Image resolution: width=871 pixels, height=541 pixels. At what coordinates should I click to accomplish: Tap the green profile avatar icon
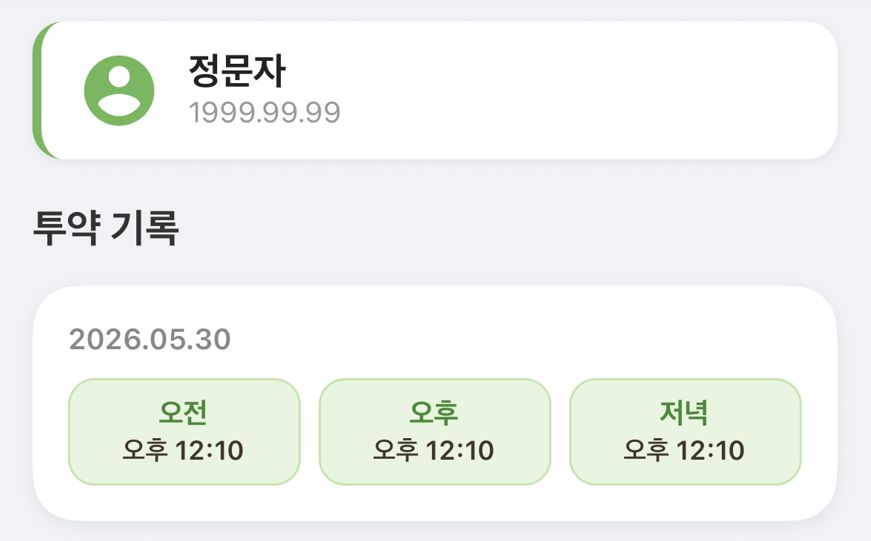[119, 91]
